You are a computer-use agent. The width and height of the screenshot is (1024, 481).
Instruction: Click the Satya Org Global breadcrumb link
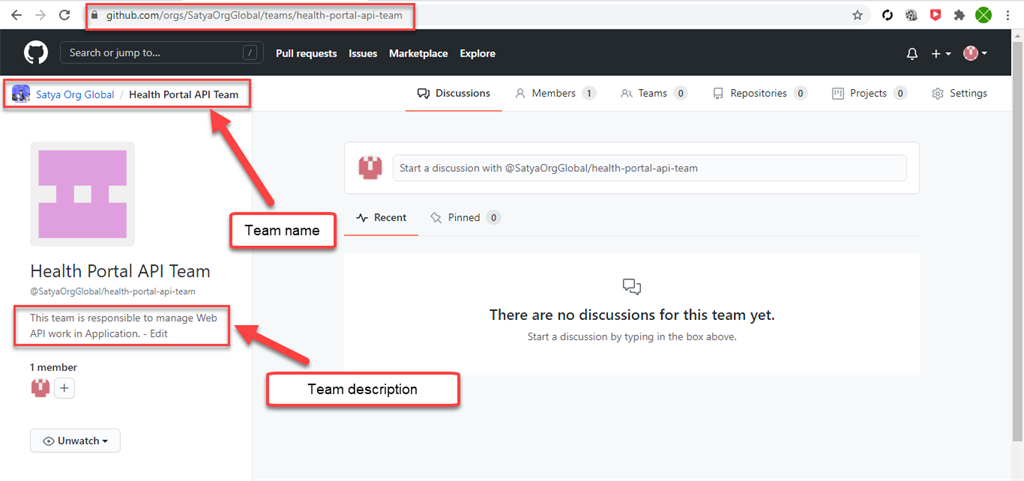(75, 95)
